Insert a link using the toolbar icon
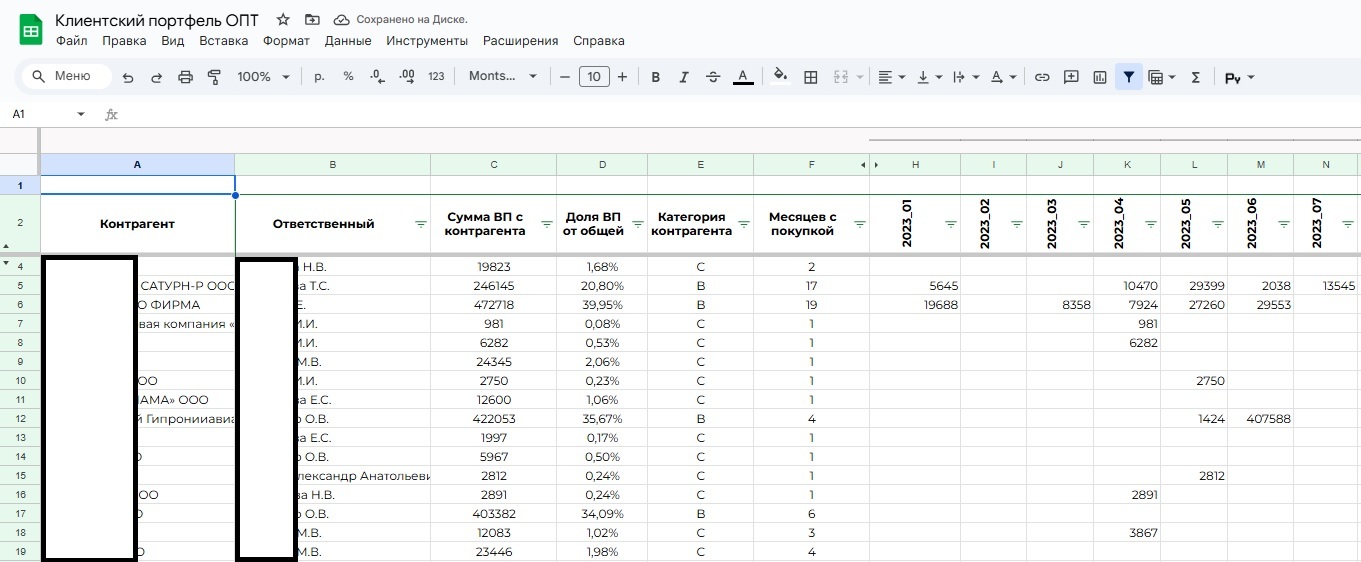 [1042, 77]
